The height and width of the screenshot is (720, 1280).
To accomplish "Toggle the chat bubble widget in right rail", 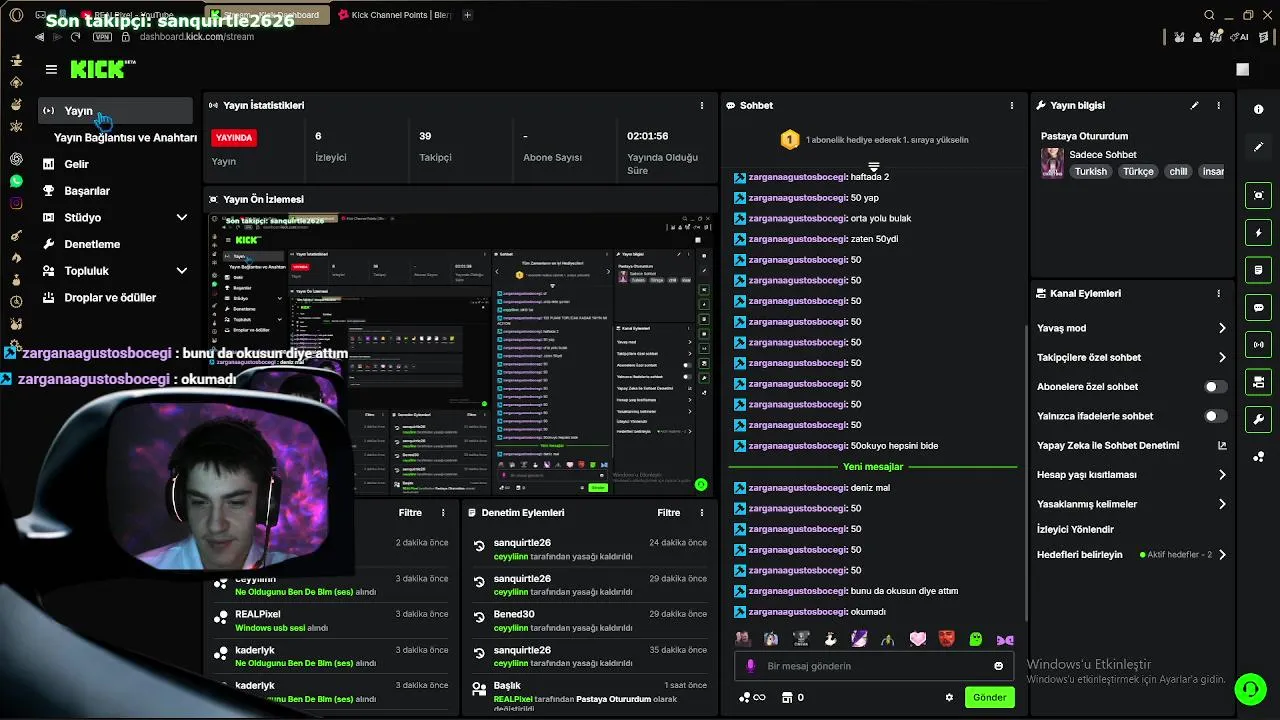I will [x=1258, y=308].
